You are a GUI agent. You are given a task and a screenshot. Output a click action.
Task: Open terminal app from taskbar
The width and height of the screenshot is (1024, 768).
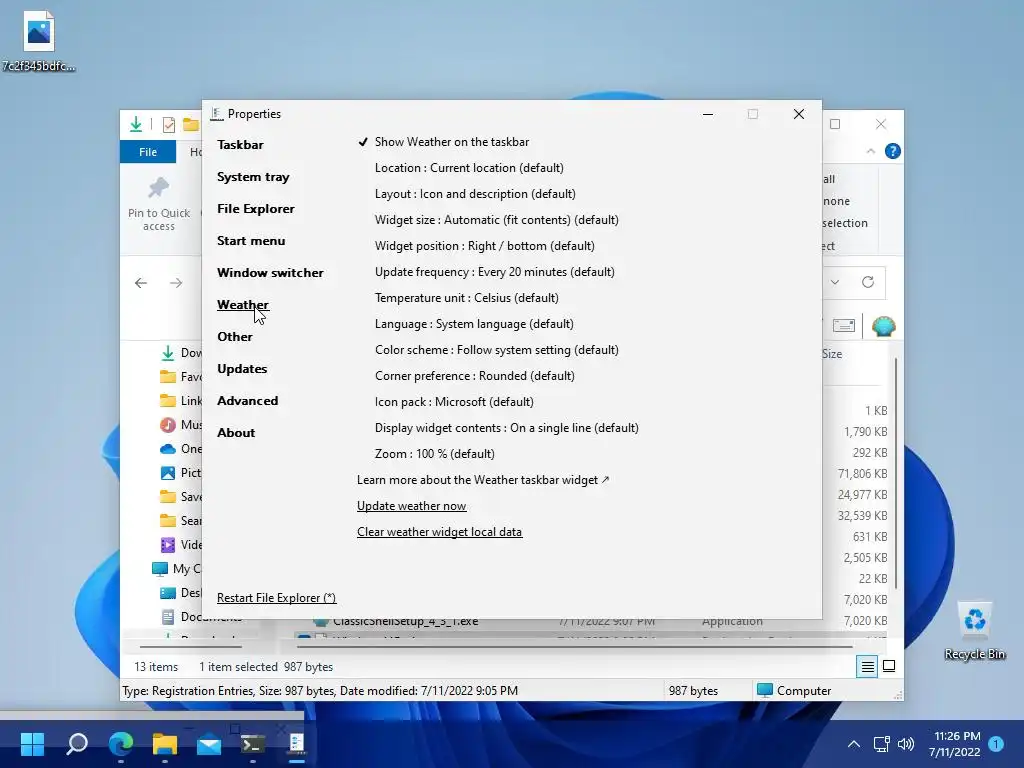tap(253, 743)
